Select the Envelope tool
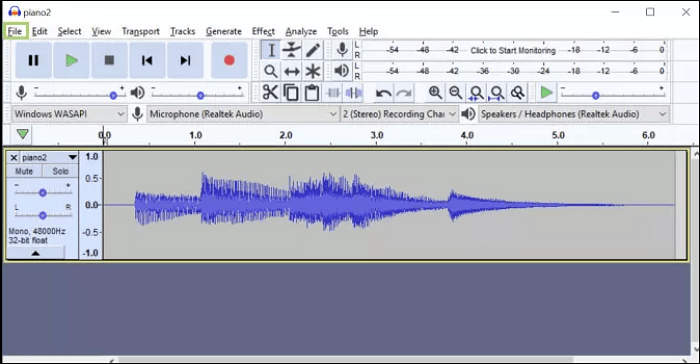This screenshot has height=364, width=700. [x=292, y=50]
